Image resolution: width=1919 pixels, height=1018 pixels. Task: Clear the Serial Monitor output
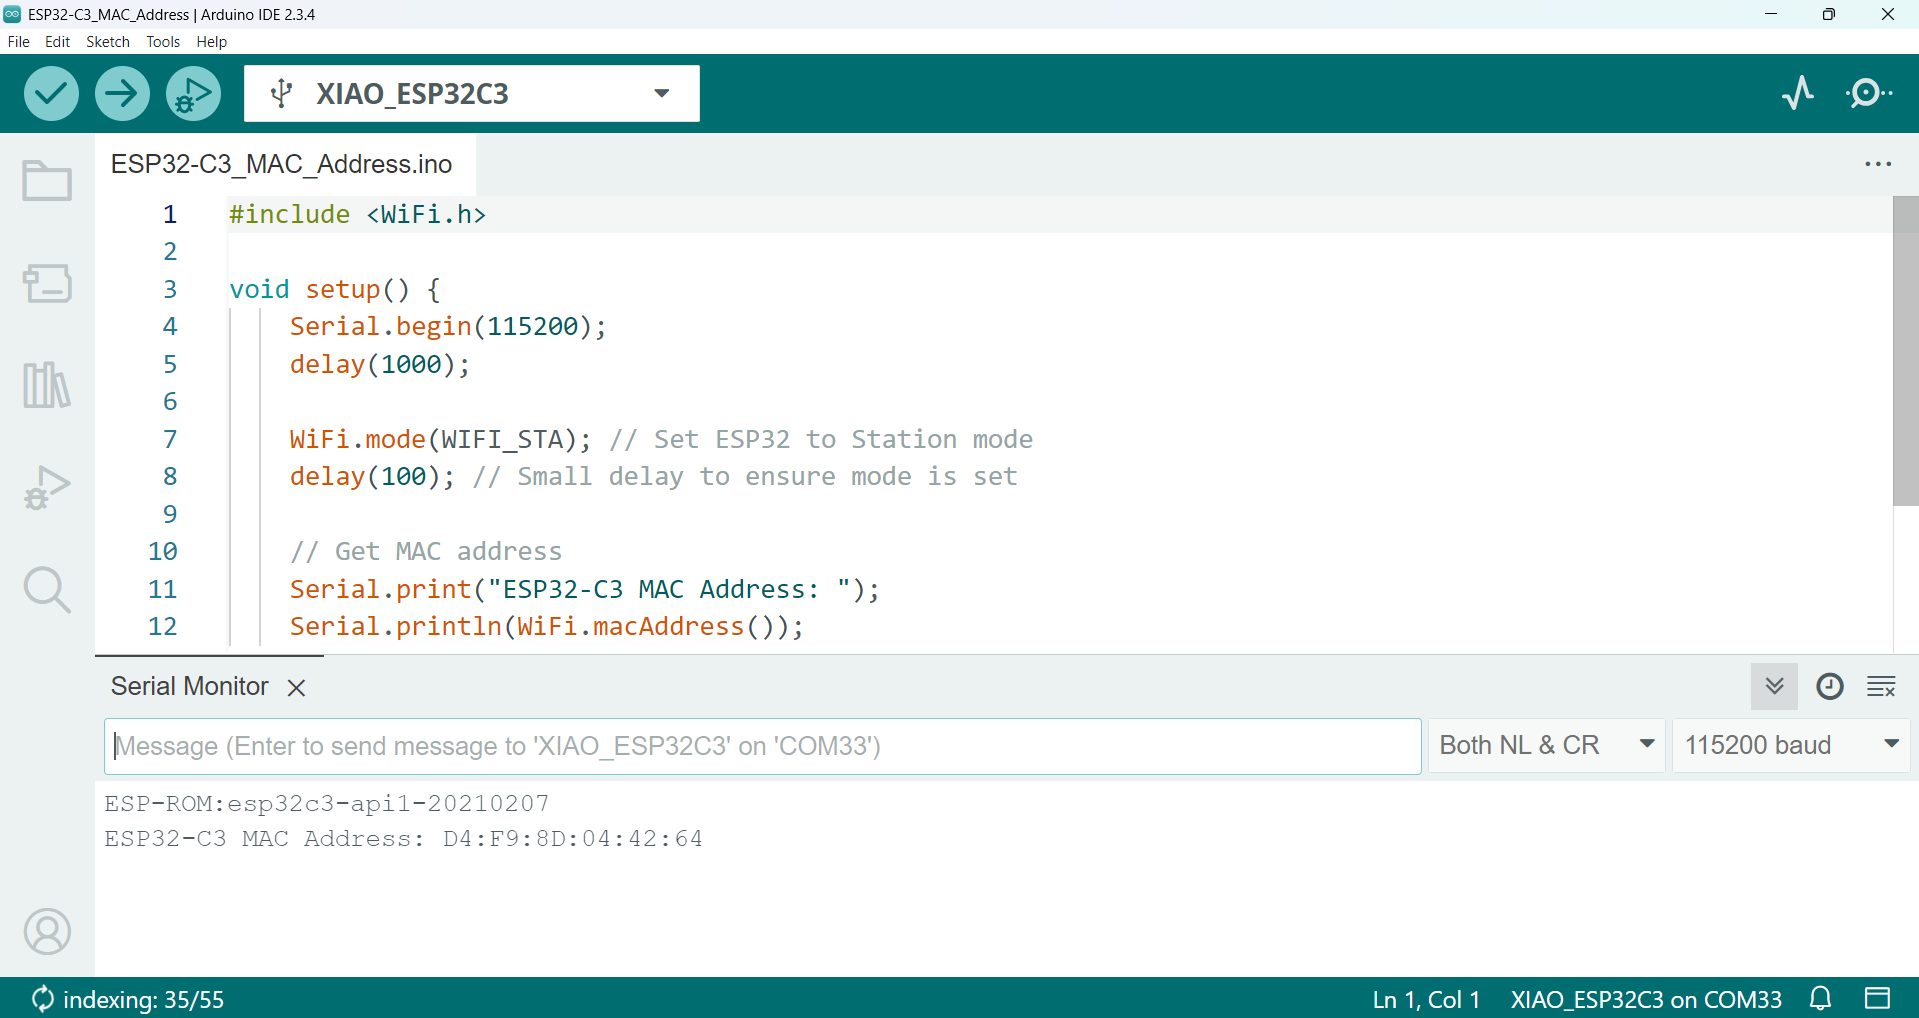coord(1881,686)
